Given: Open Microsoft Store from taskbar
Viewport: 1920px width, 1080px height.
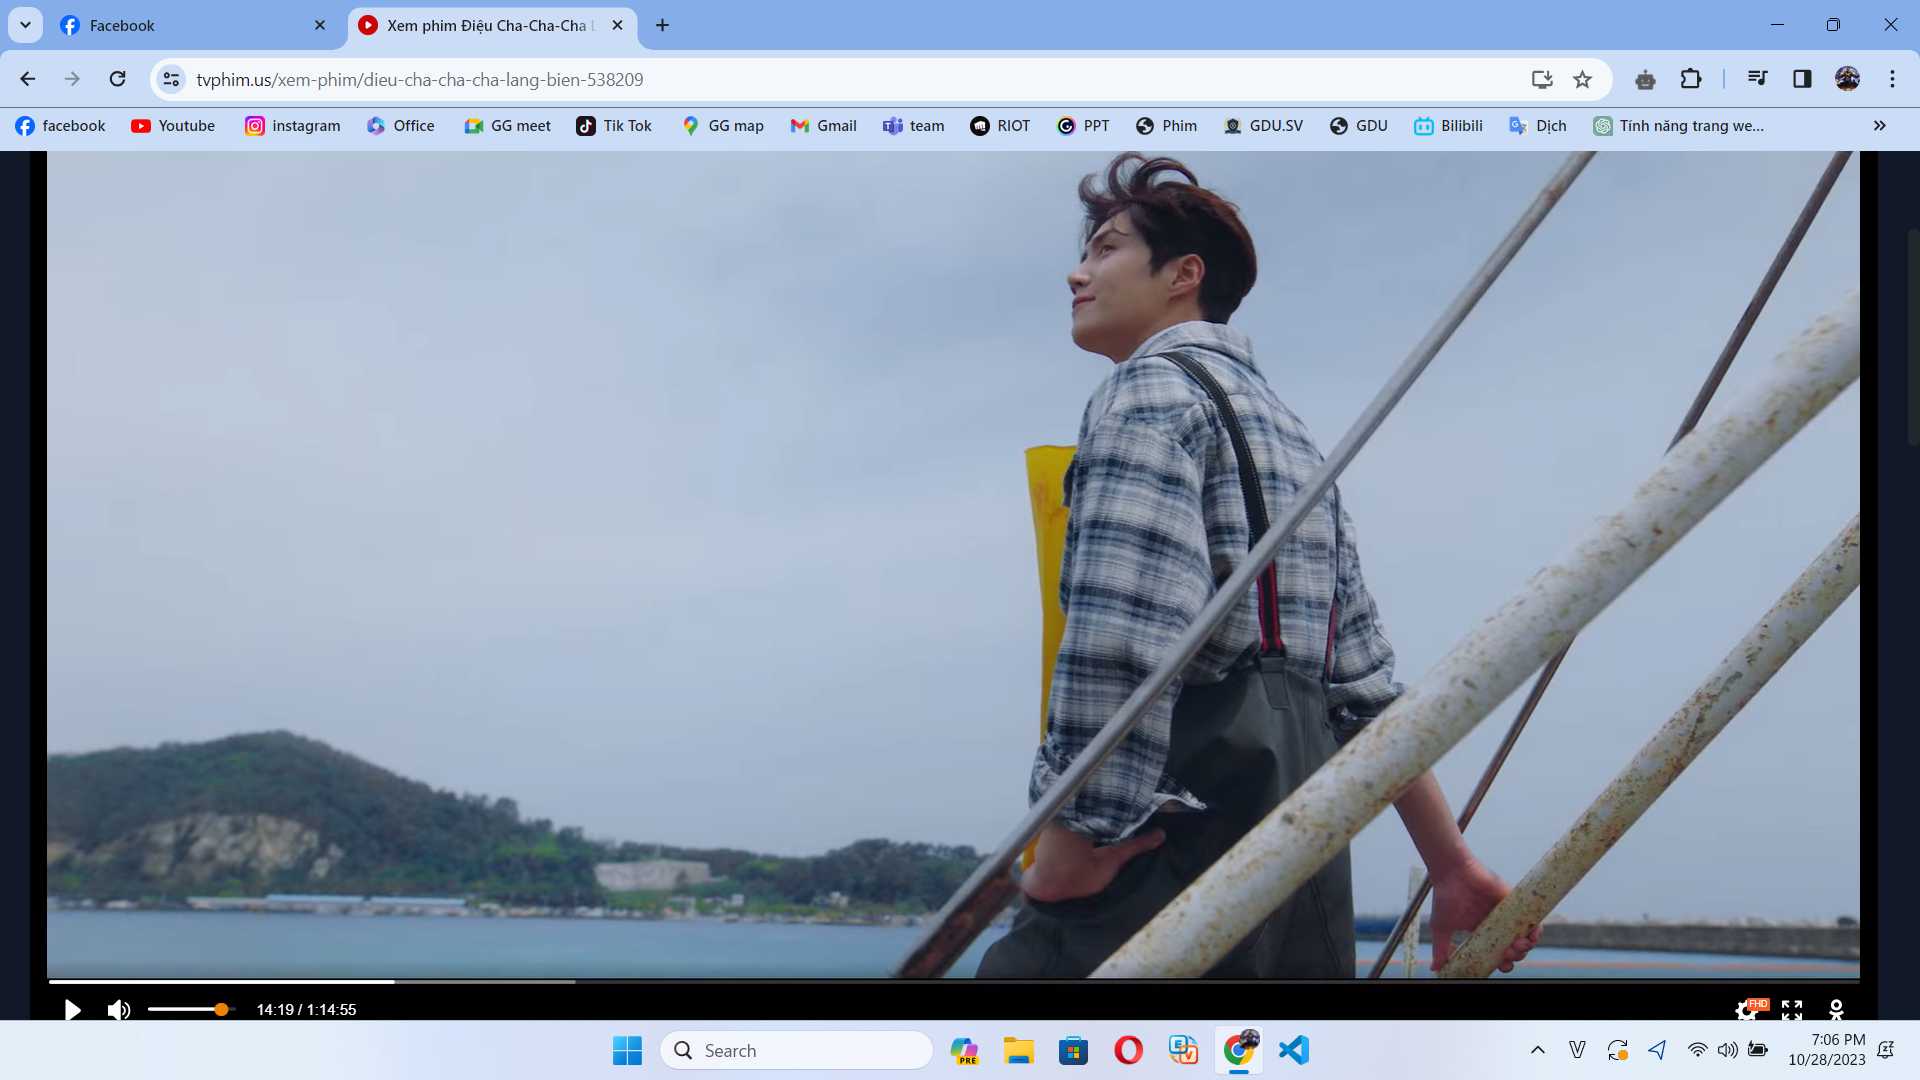Looking at the screenshot, I should tap(1073, 1050).
